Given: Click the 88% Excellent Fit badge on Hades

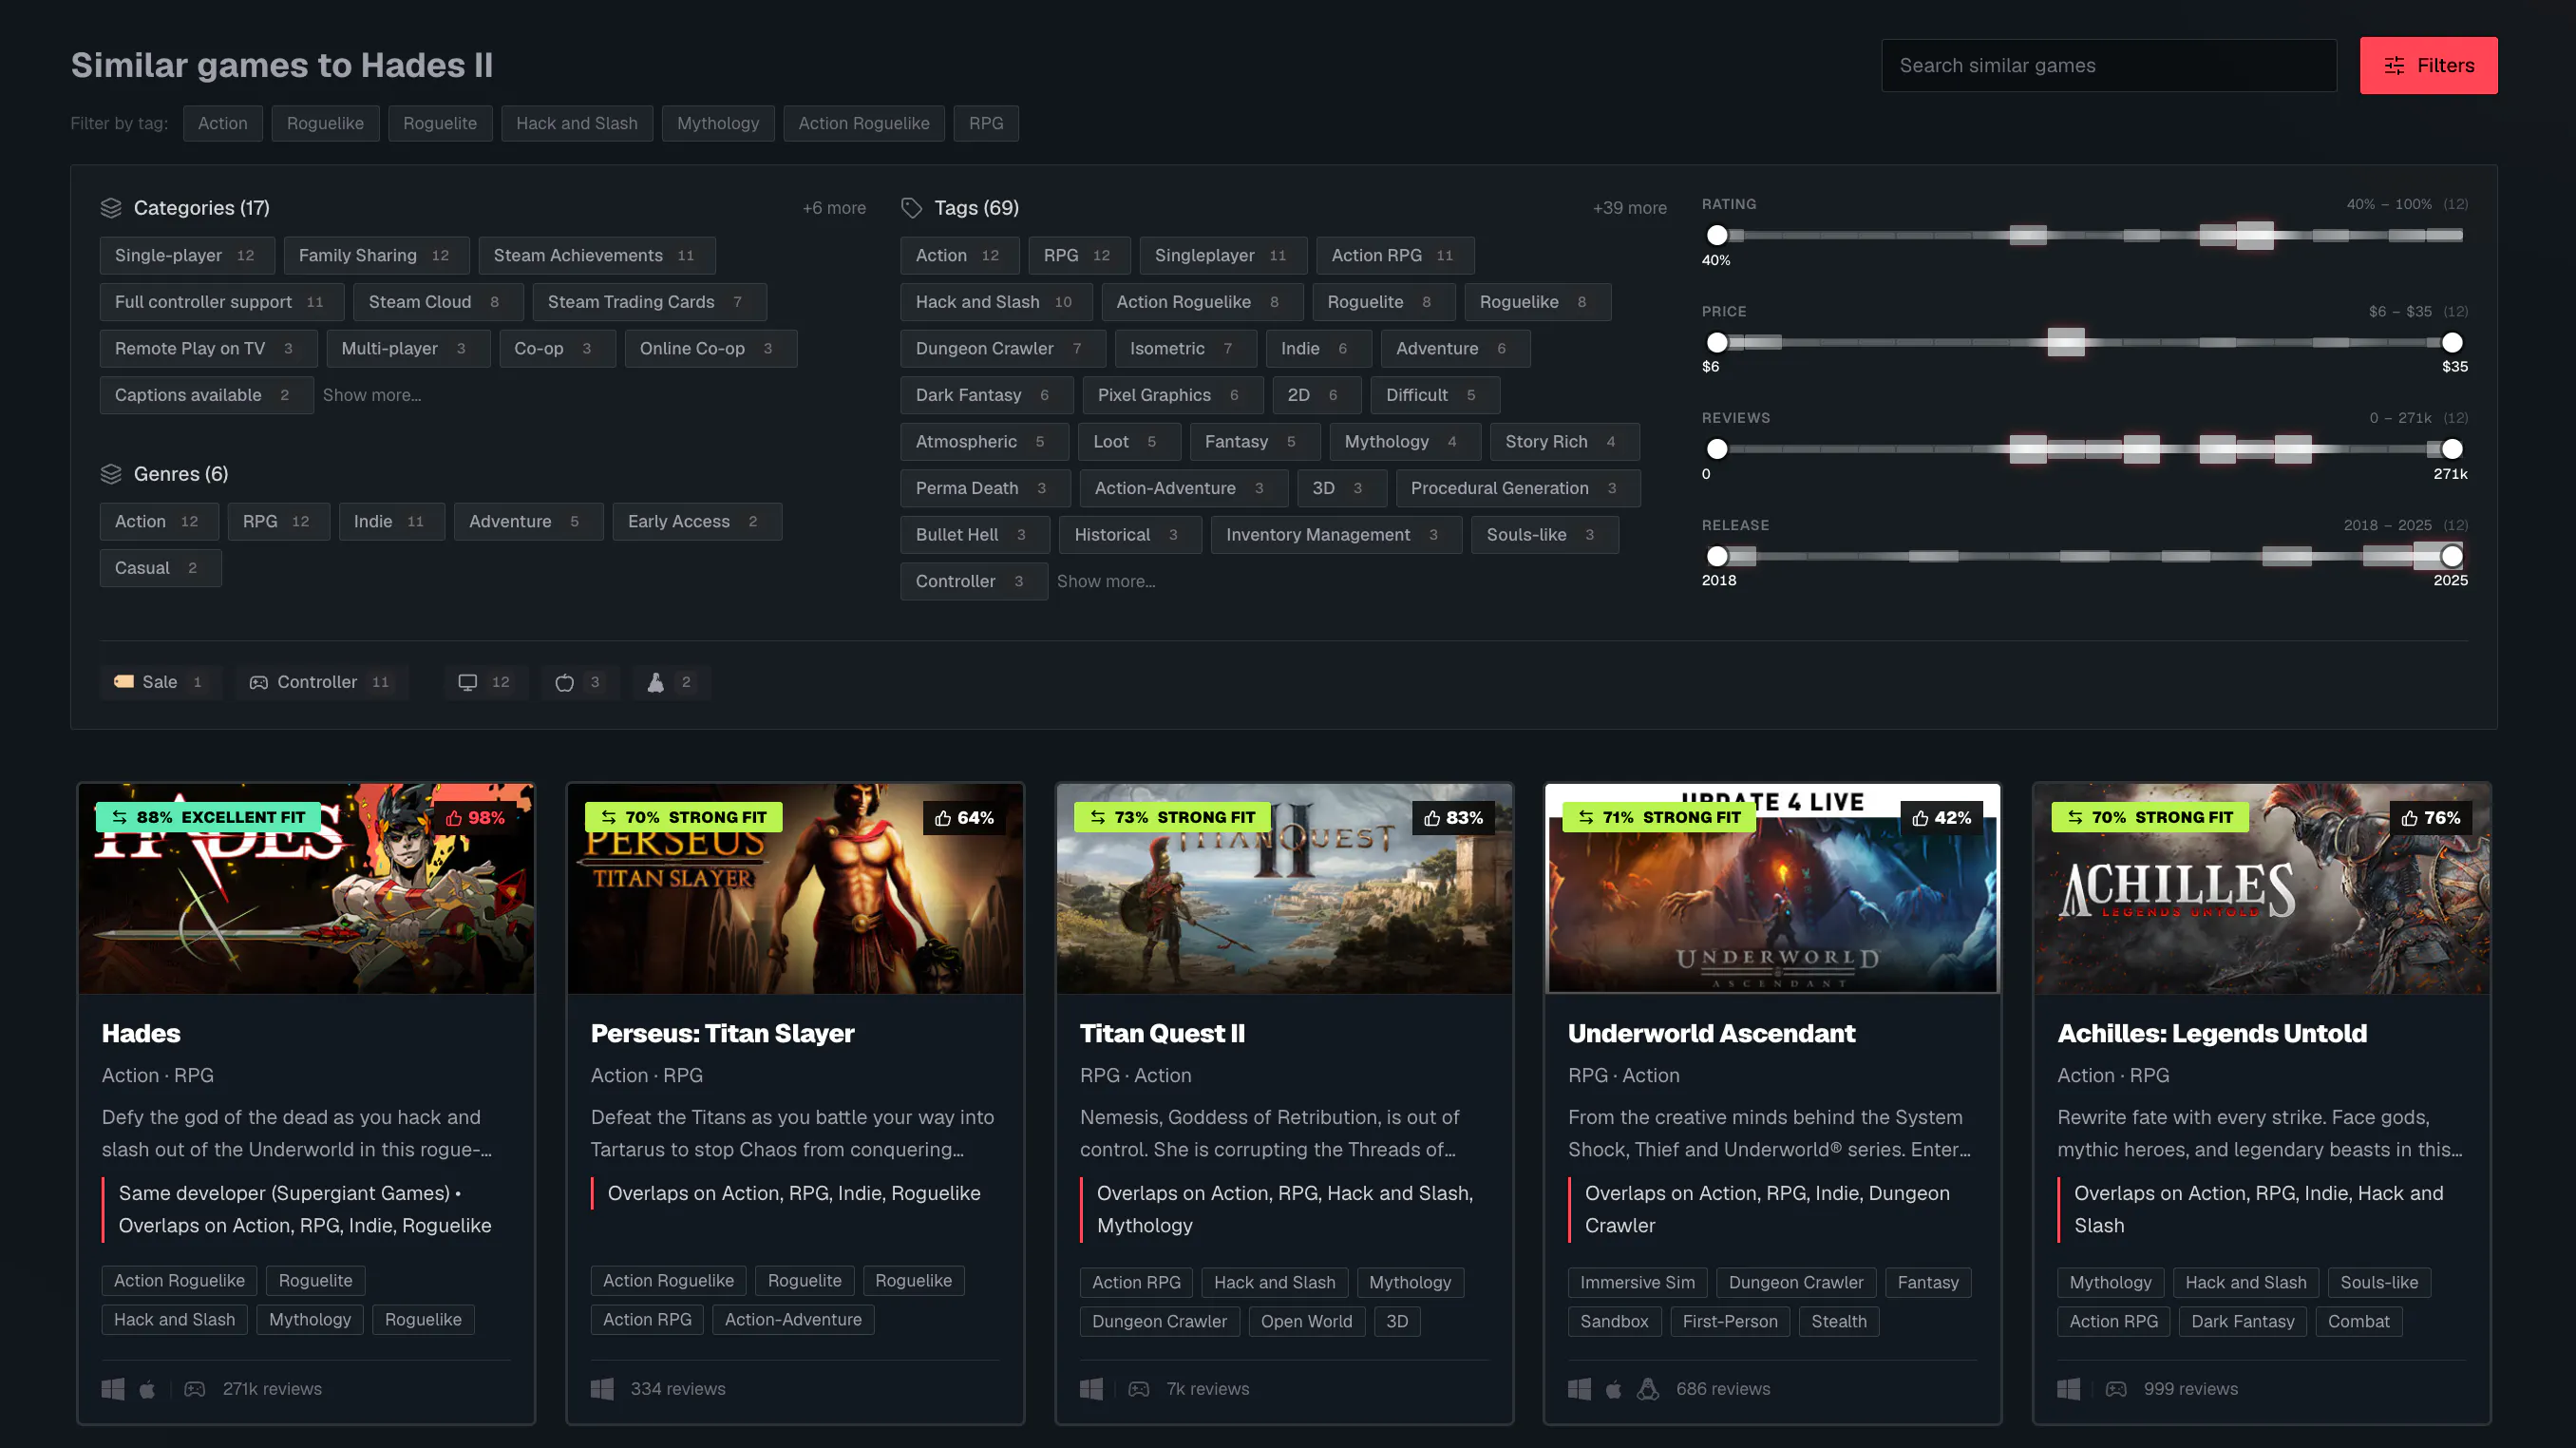Looking at the screenshot, I should 208,818.
